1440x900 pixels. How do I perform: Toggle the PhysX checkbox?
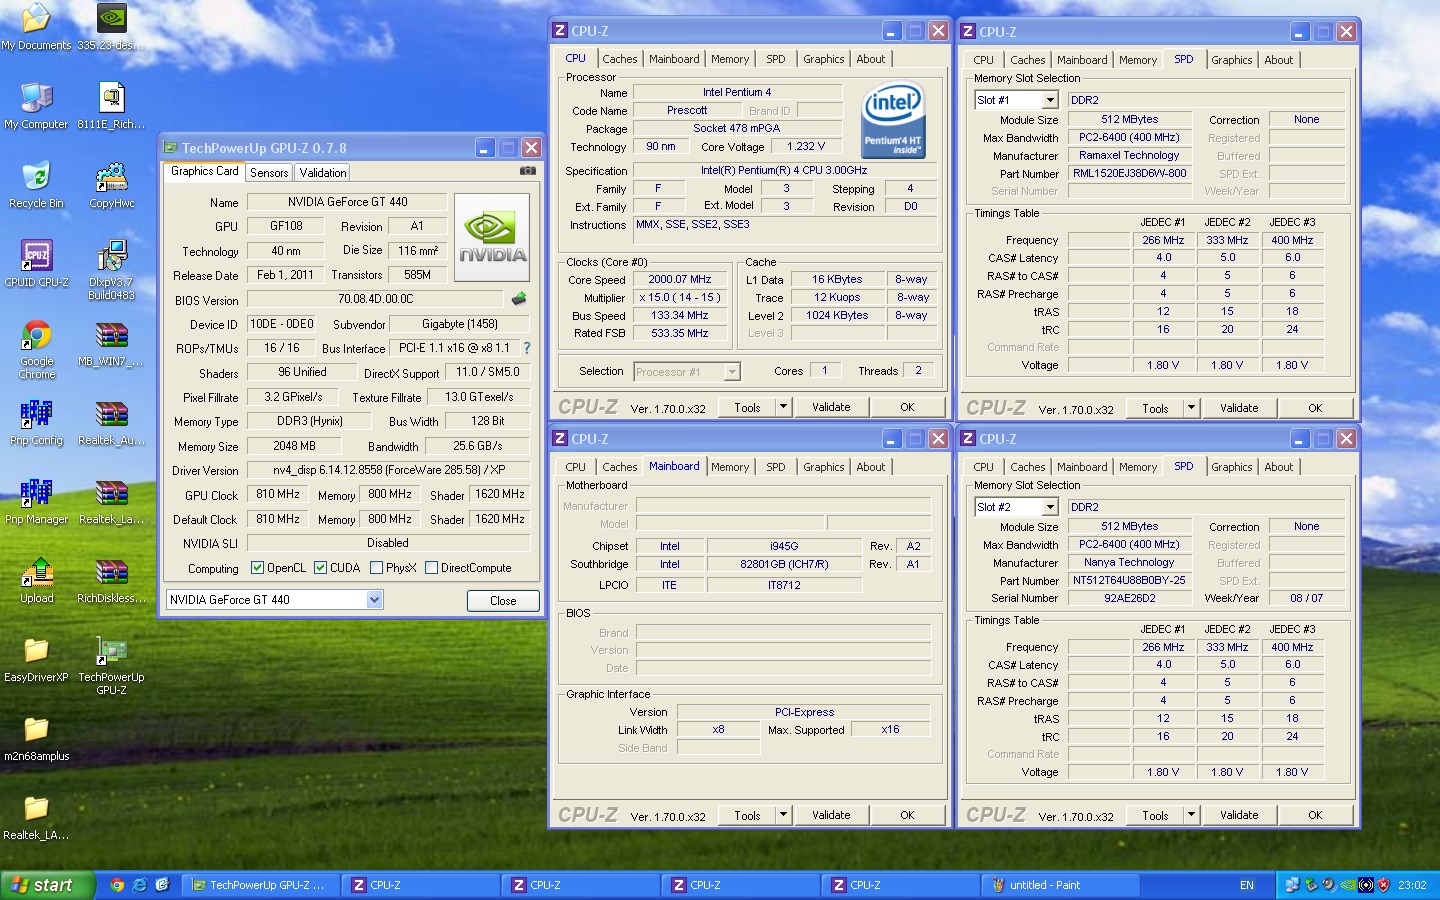[376, 568]
